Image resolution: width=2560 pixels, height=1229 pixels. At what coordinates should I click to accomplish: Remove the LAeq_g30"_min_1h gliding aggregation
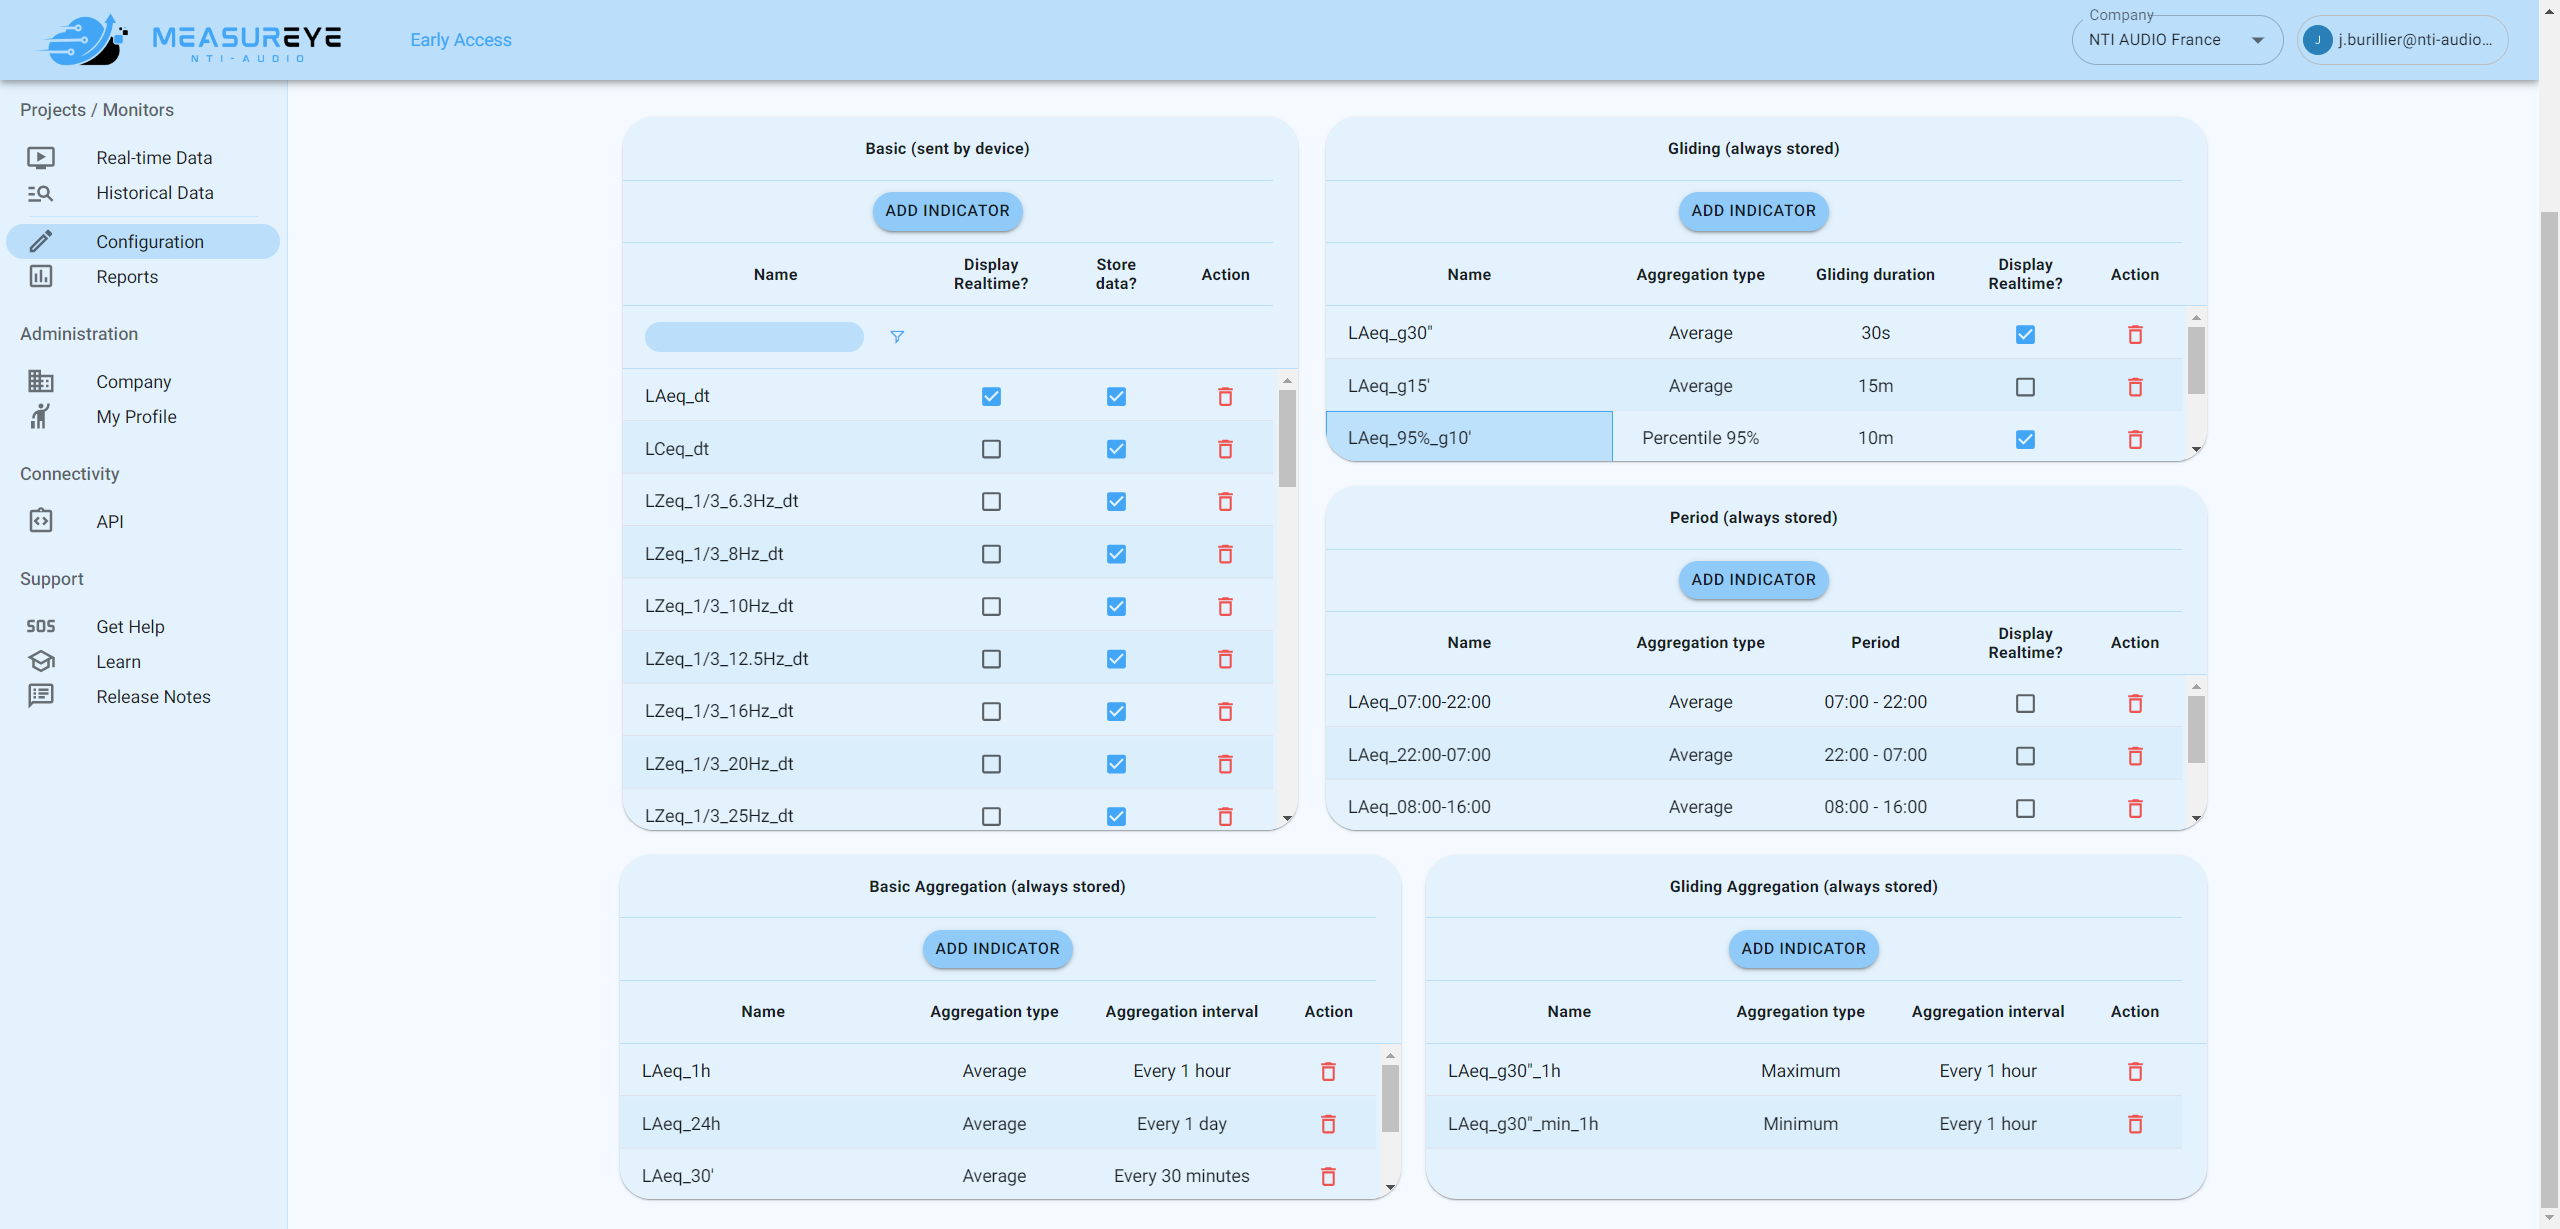click(x=2134, y=1124)
